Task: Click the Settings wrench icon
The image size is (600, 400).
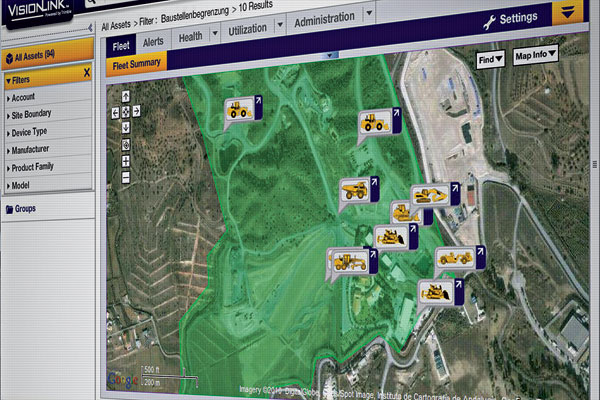Action: tap(489, 22)
